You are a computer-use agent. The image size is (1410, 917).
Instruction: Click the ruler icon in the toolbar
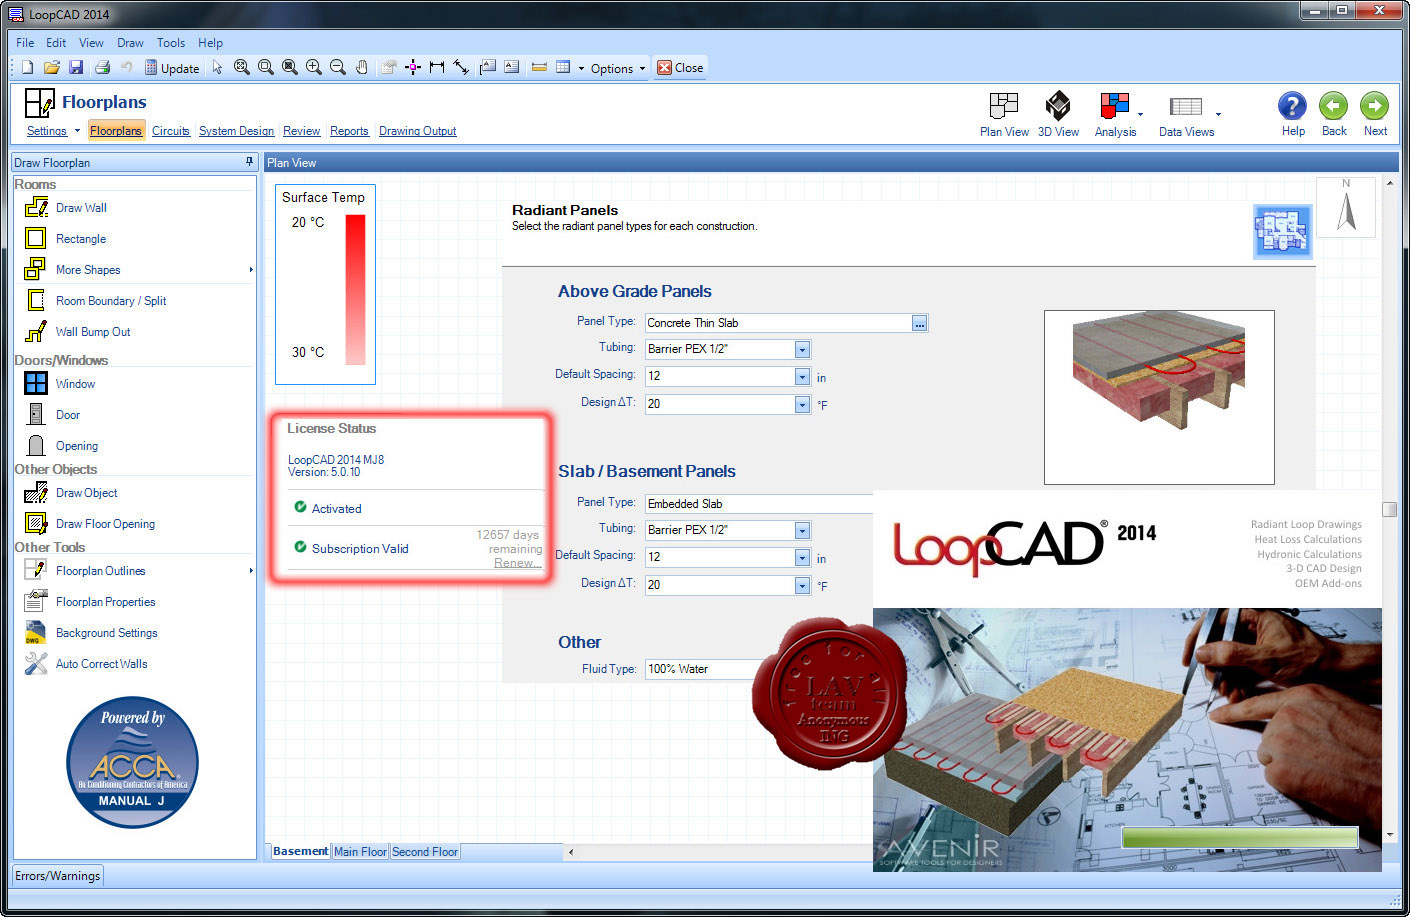[539, 67]
